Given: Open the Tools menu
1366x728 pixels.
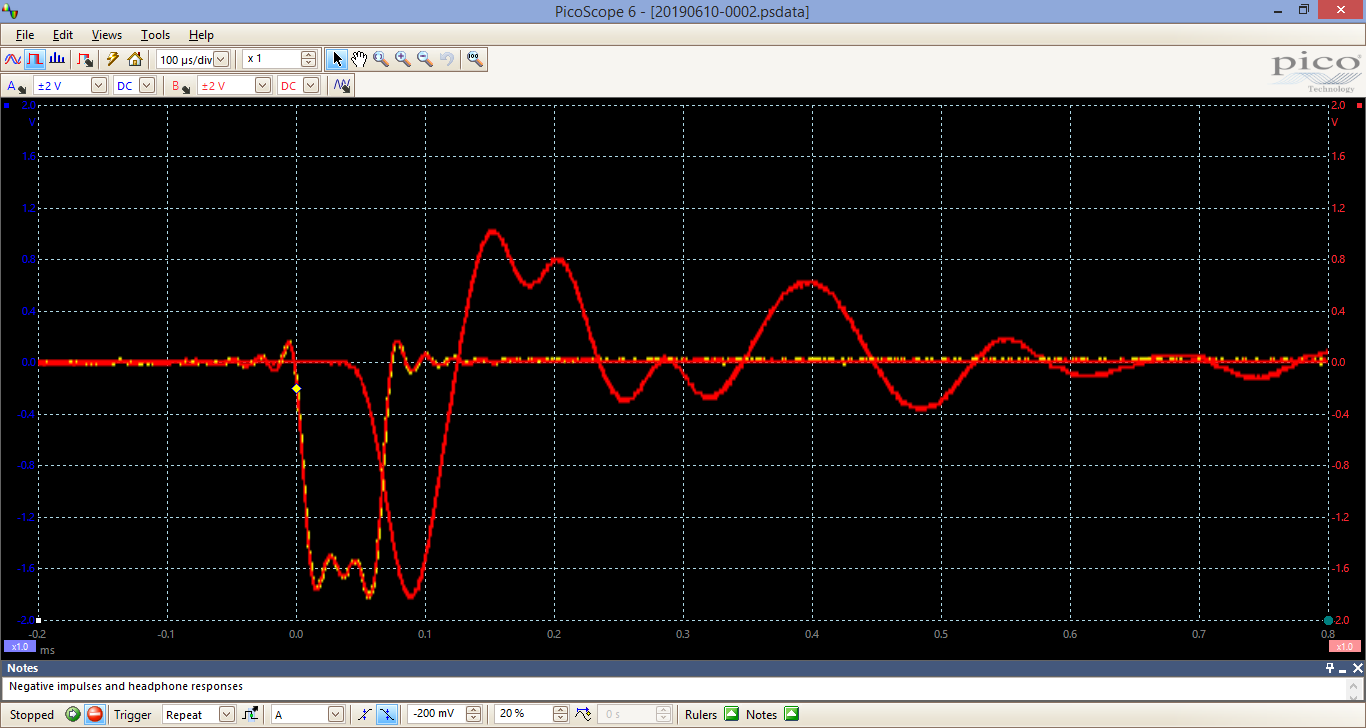Looking at the screenshot, I should pyautogui.click(x=155, y=35).
